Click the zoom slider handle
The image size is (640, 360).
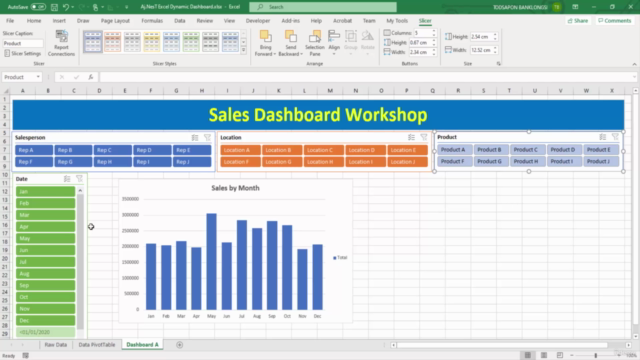596,356
